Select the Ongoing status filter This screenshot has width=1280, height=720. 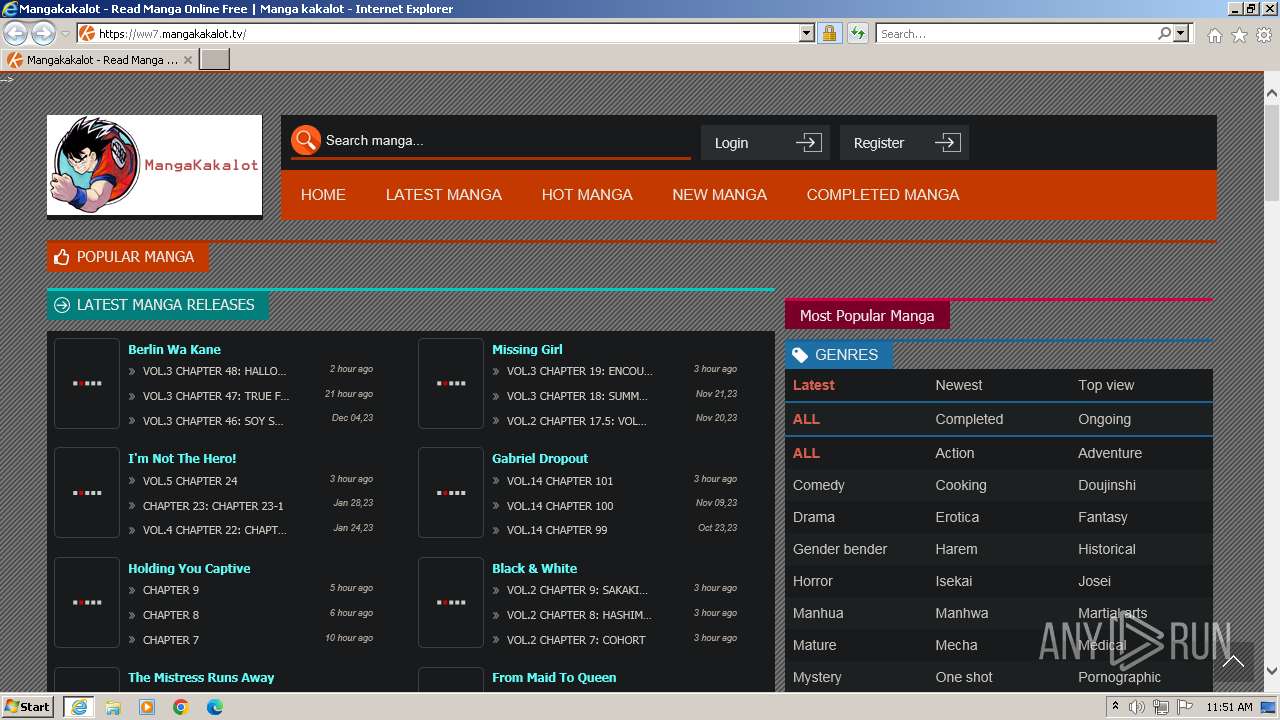tap(1104, 419)
